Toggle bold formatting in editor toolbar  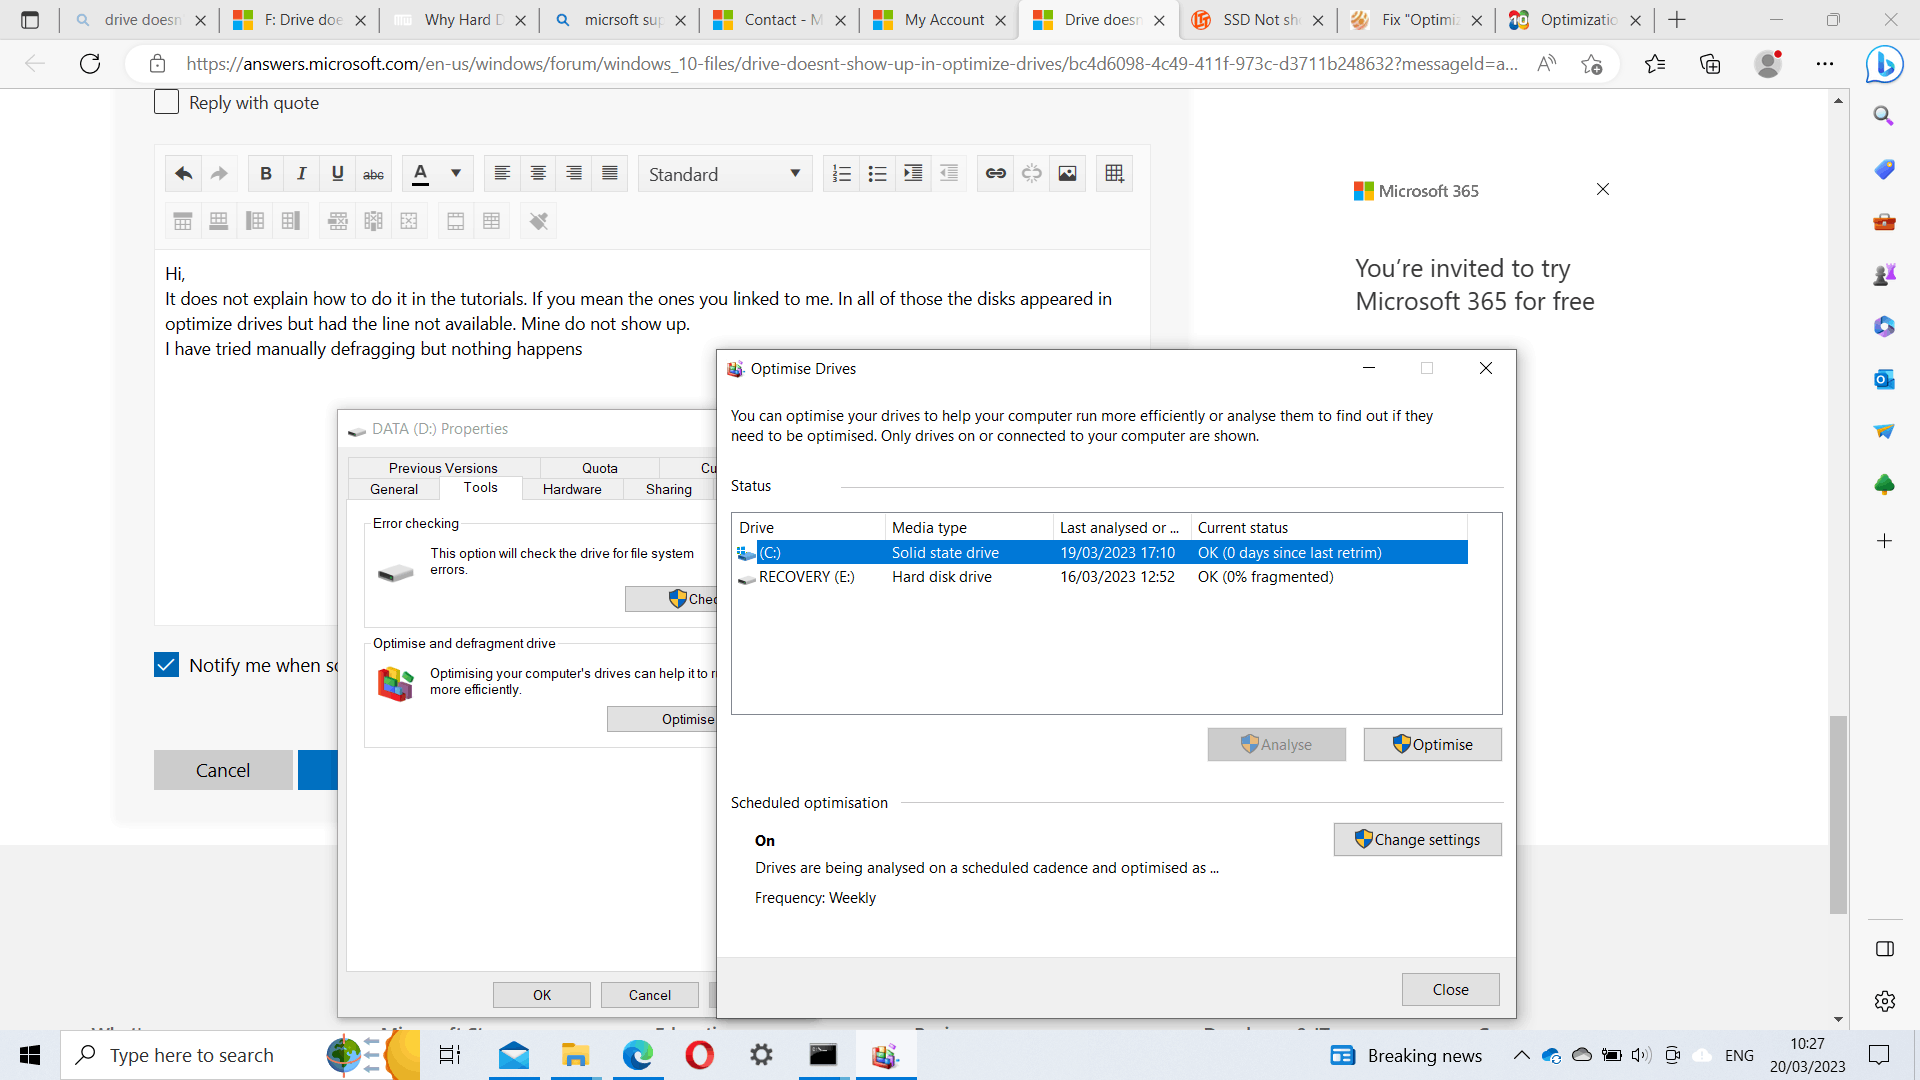pos(265,173)
